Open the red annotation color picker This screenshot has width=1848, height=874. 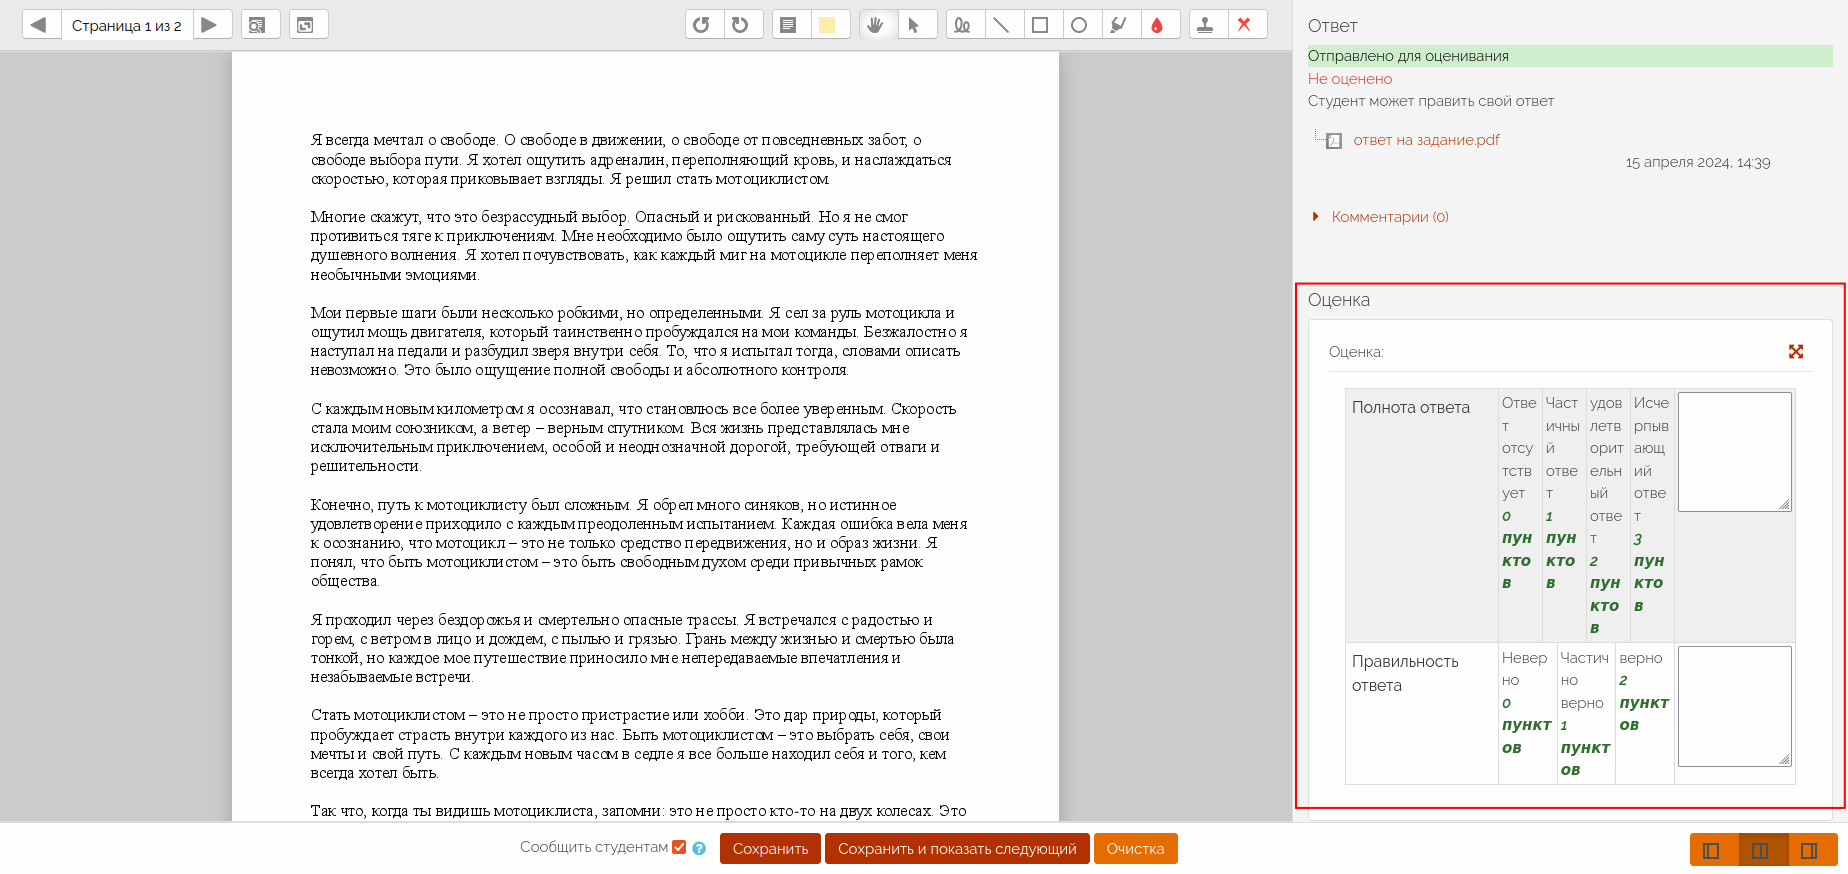click(x=1159, y=25)
